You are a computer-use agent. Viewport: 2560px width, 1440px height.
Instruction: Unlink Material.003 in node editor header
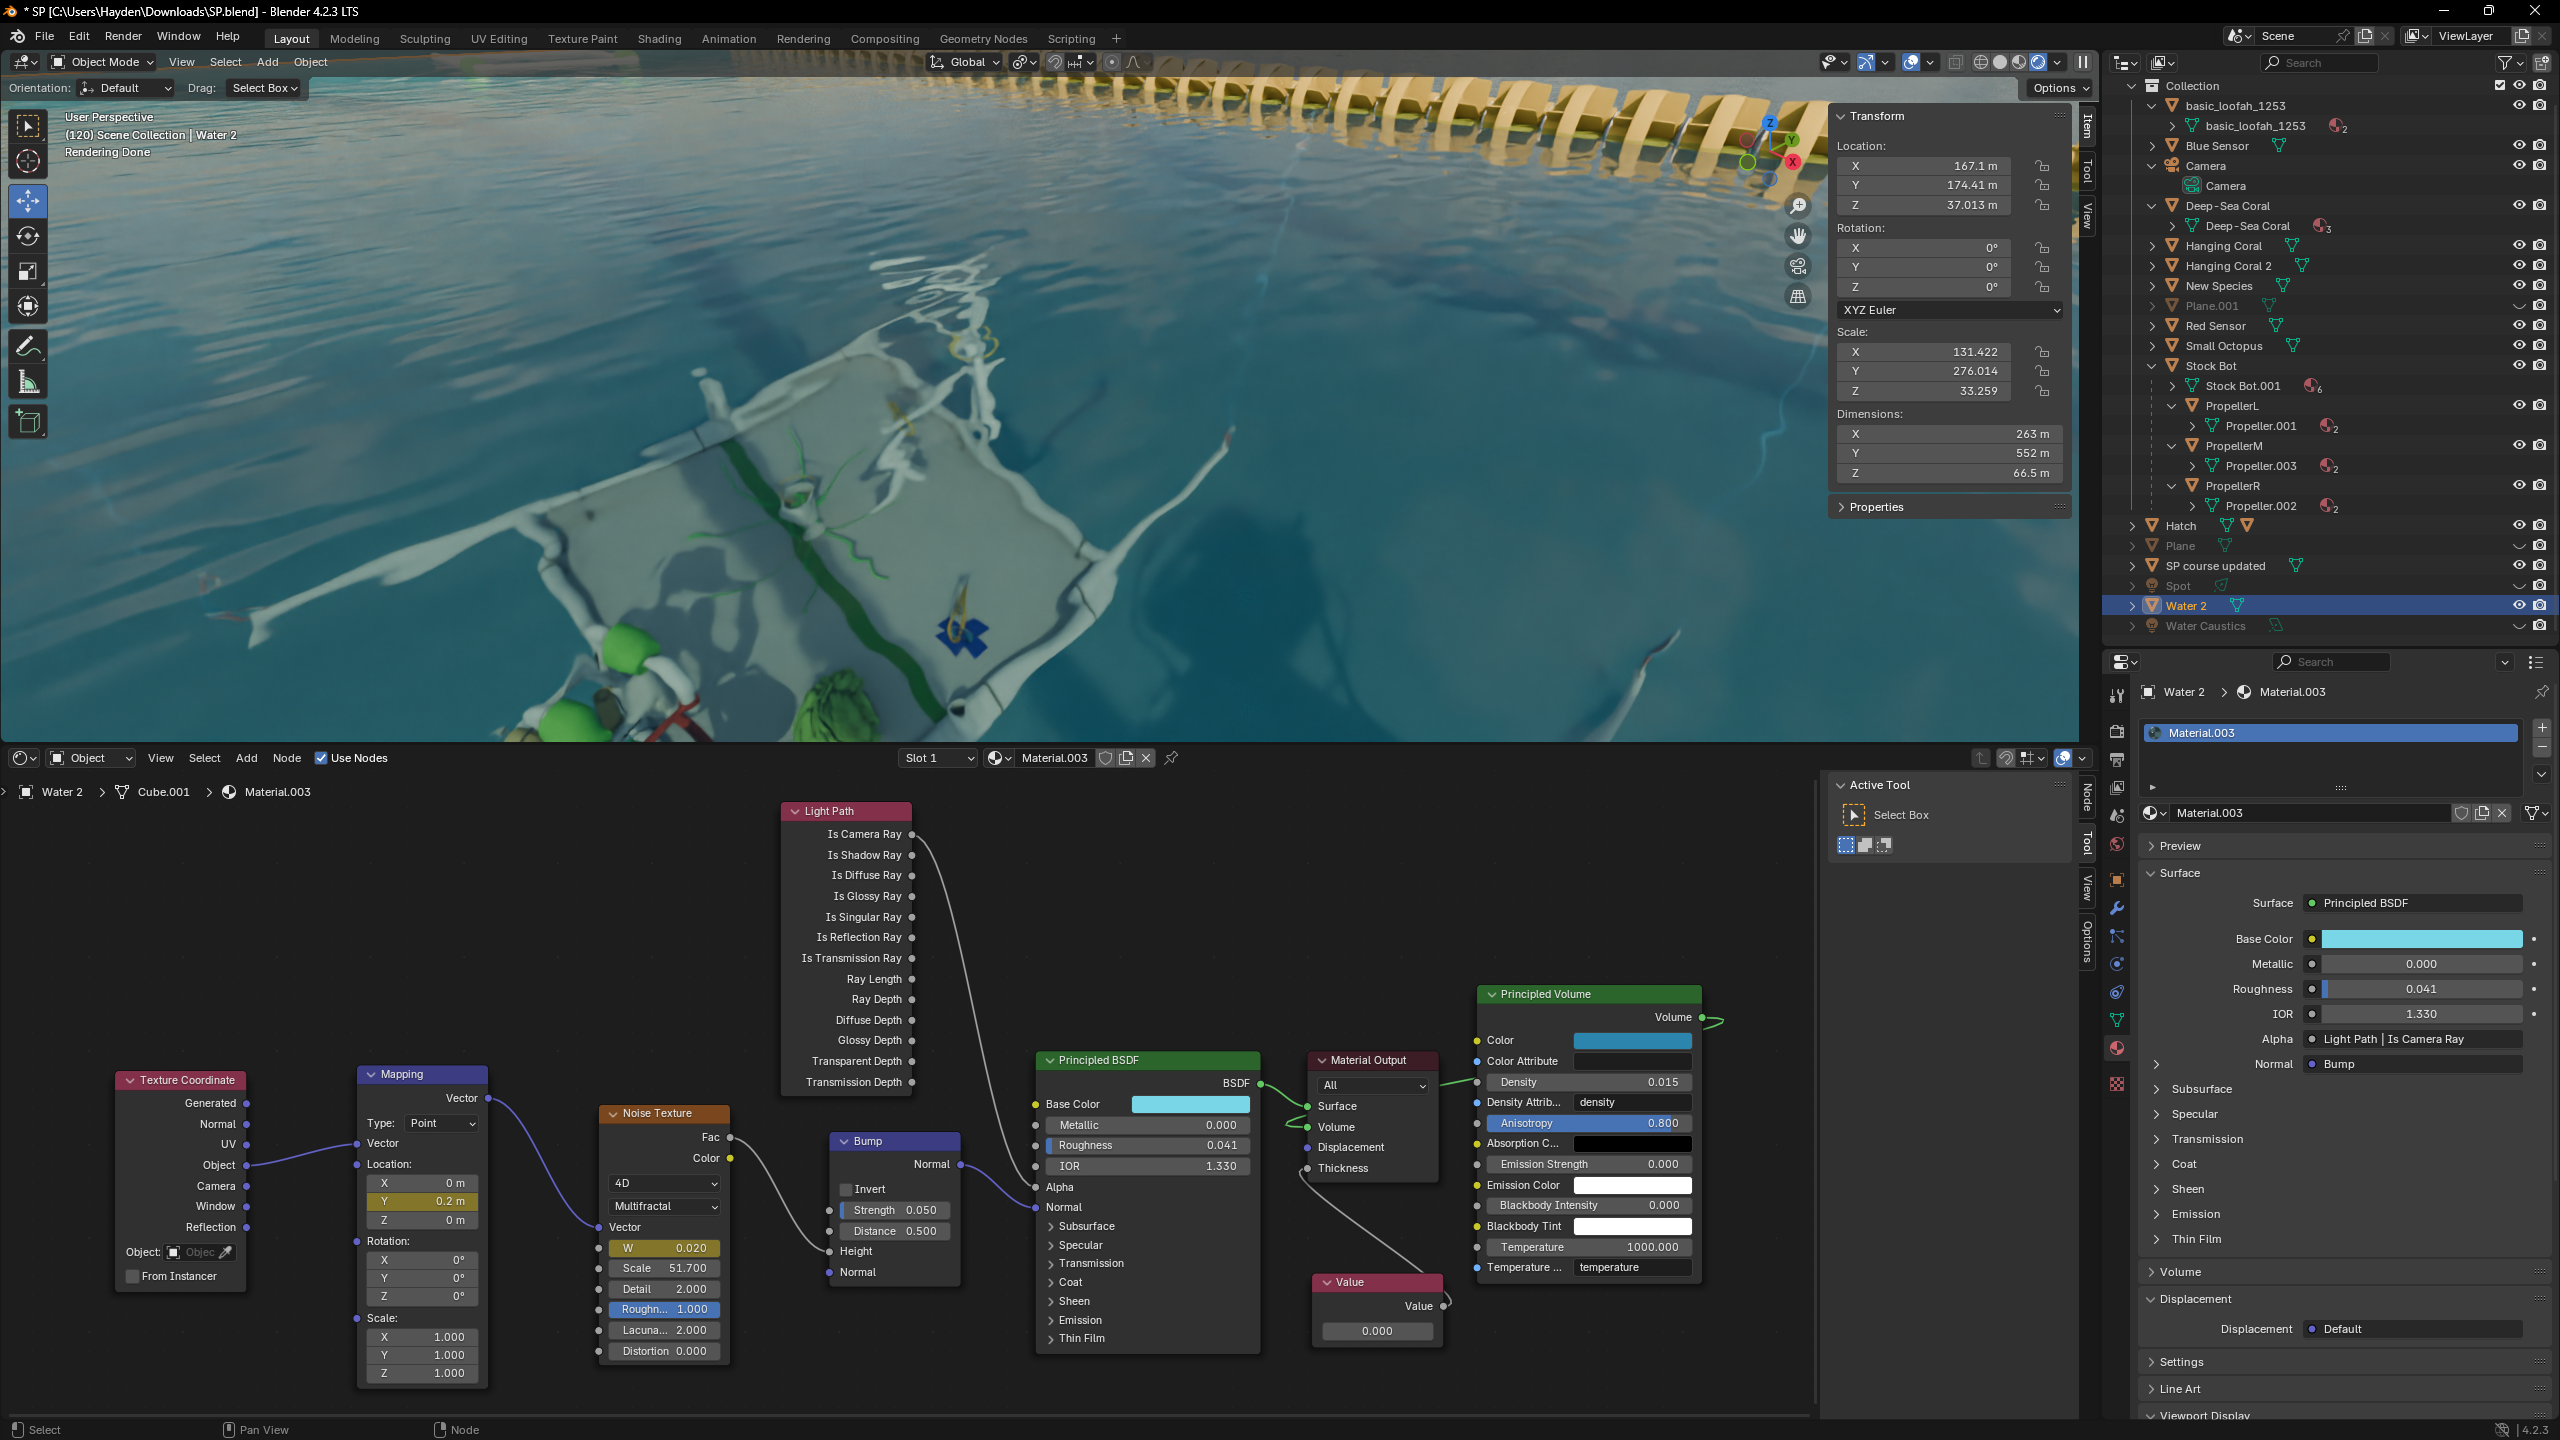[x=1146, y=758]
